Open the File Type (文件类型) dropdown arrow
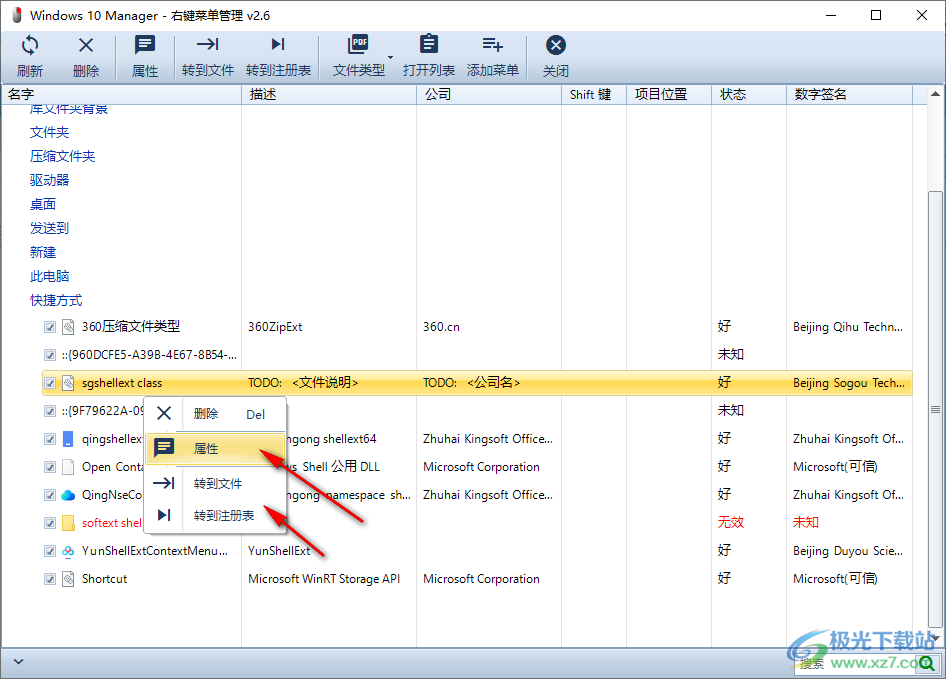The image size is (946, 679). point(390,57)
